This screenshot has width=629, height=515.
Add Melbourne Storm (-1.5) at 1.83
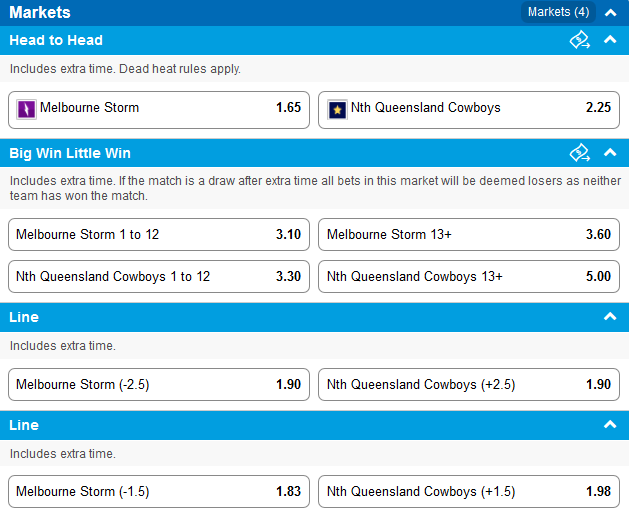tap(159, 492)
